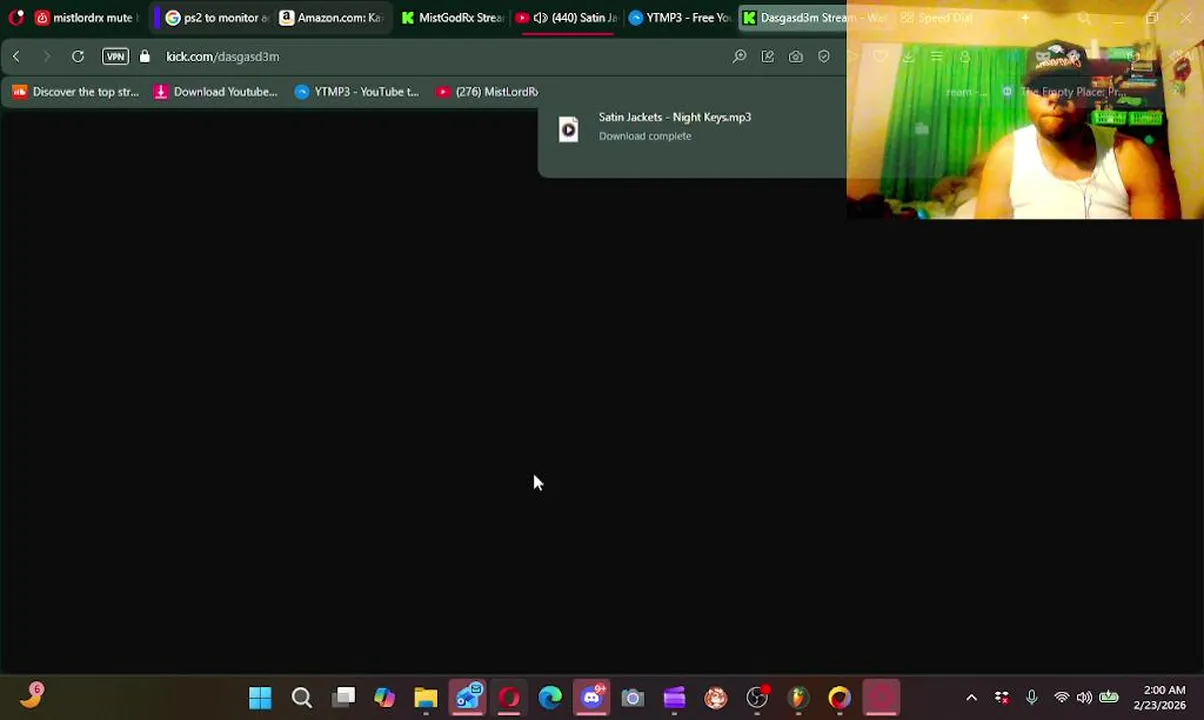The height and width of the screenshot is (720, 1204).
Task: Mute audio on the Satin Jackets tab
Action: click(541, 17)
